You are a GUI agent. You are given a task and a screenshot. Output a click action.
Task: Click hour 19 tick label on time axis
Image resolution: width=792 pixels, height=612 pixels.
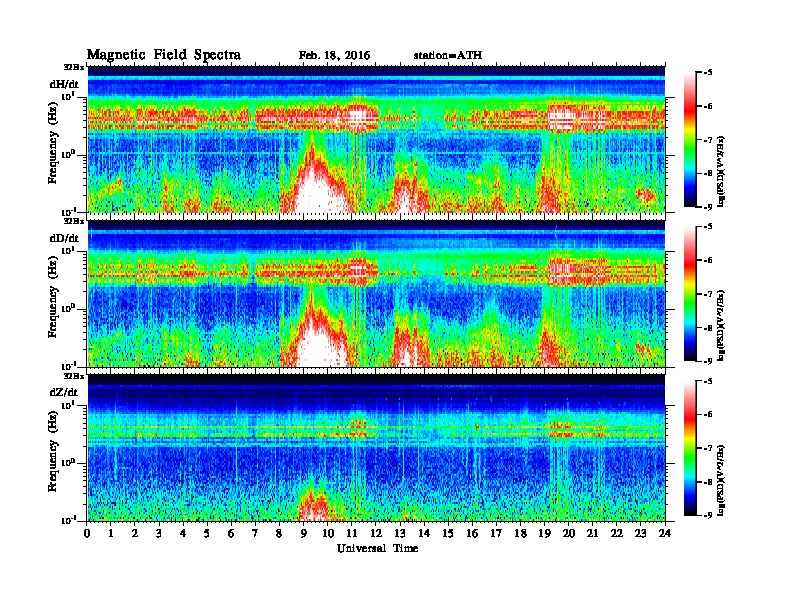point(544,533)
